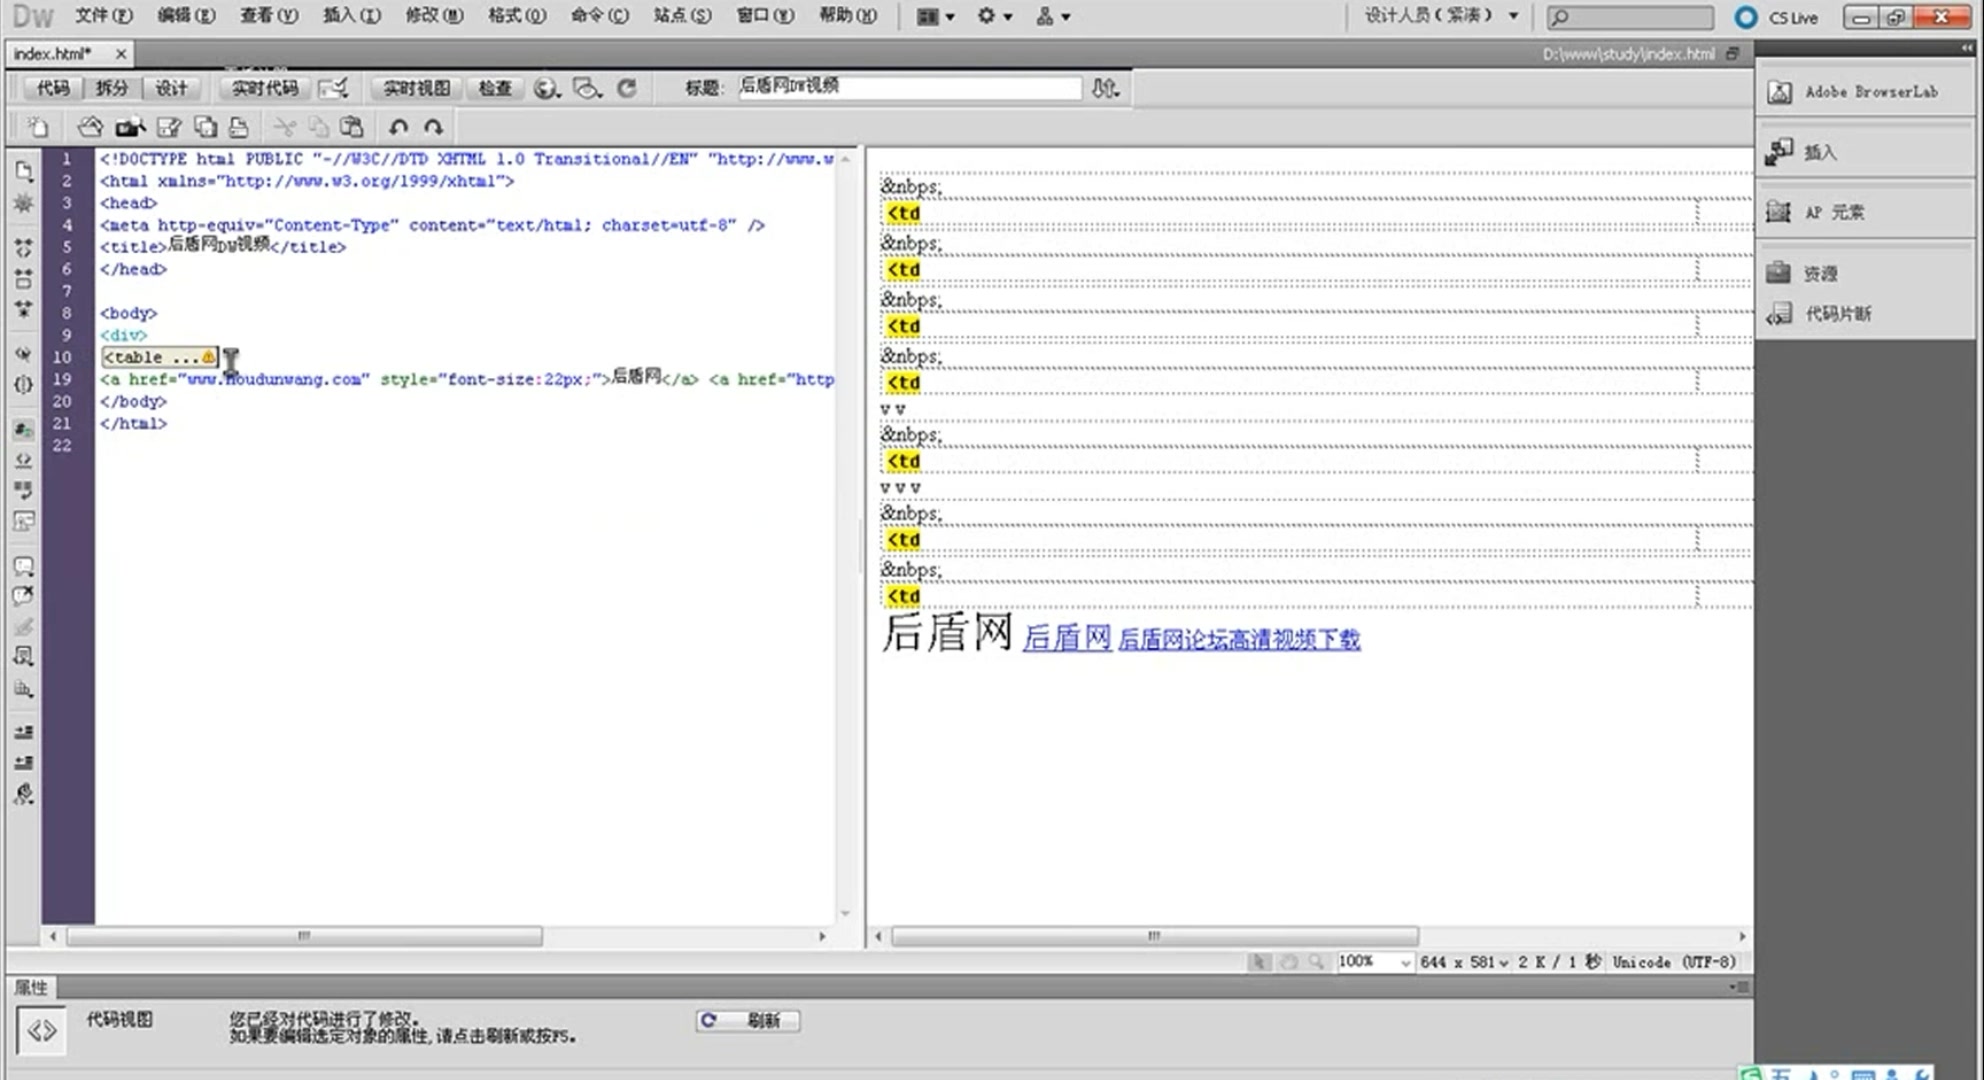This screenshot has height=1080, width=1984.
Task: Switch to 设计 design view
Action: click(x=171, y=88)
